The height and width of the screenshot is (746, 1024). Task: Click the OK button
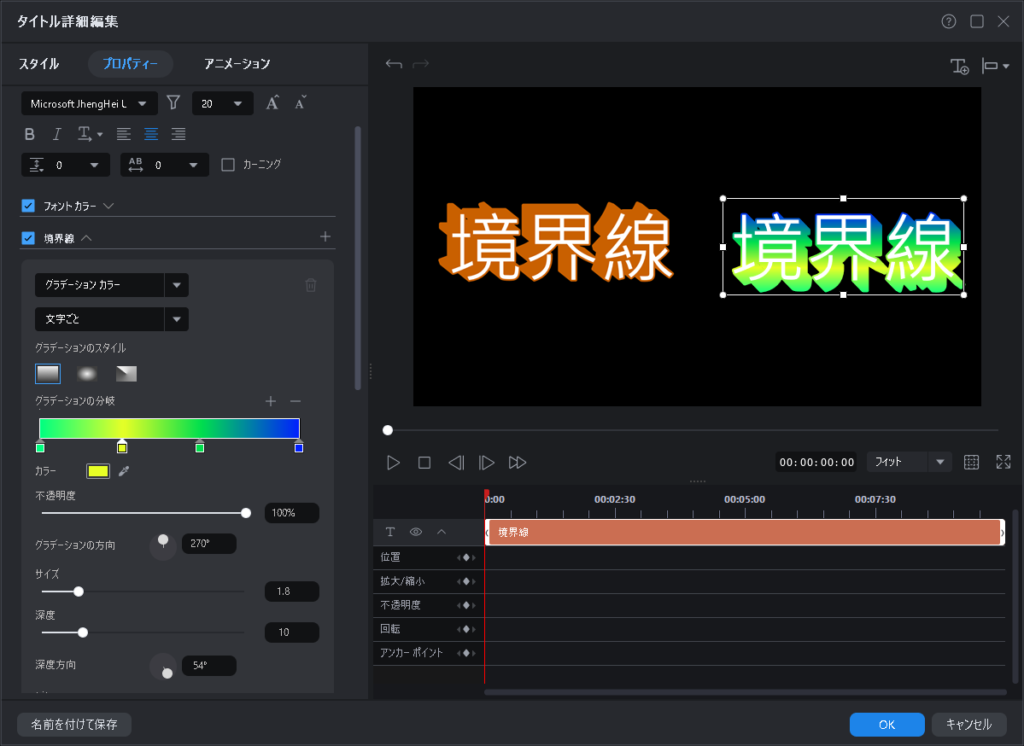coord(886,725)
